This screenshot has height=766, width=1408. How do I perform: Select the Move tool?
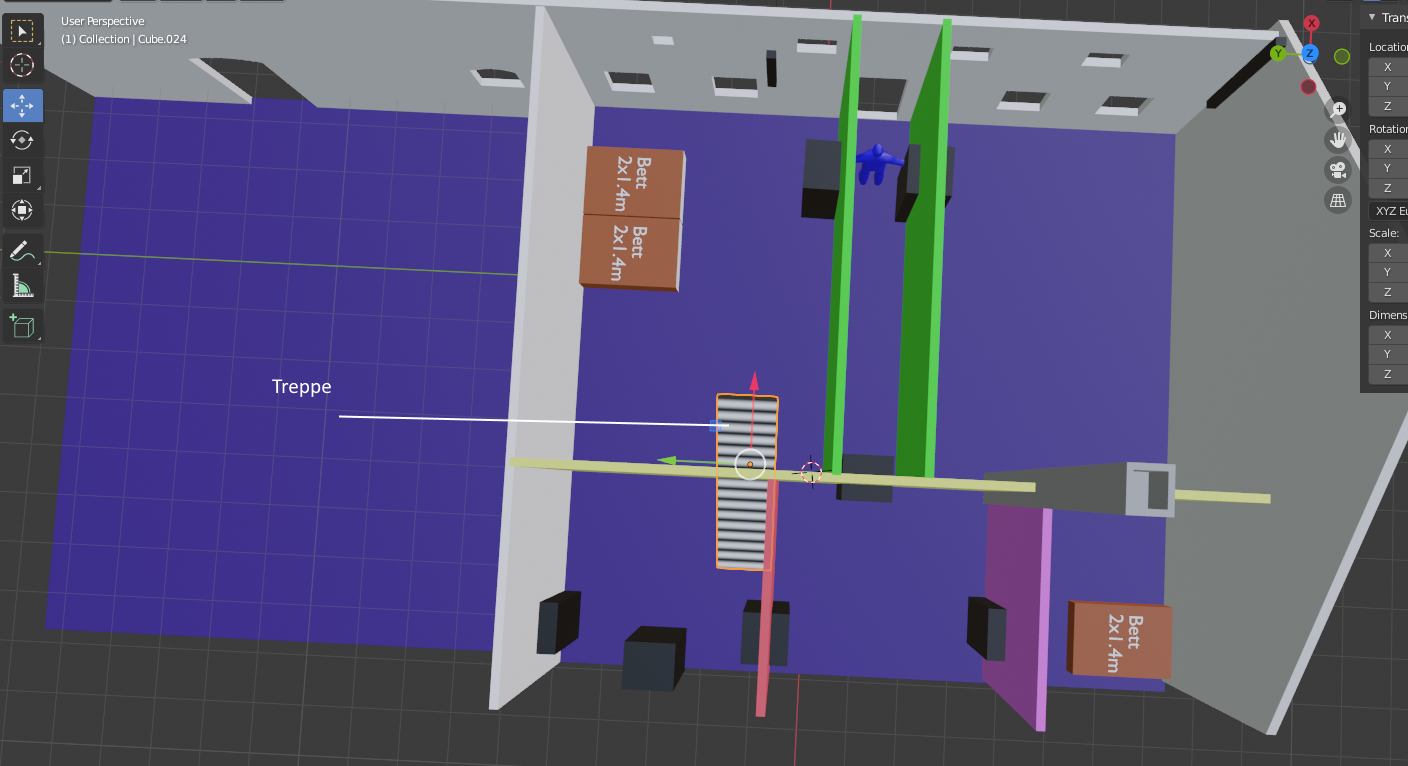click(x=22, y=105)
